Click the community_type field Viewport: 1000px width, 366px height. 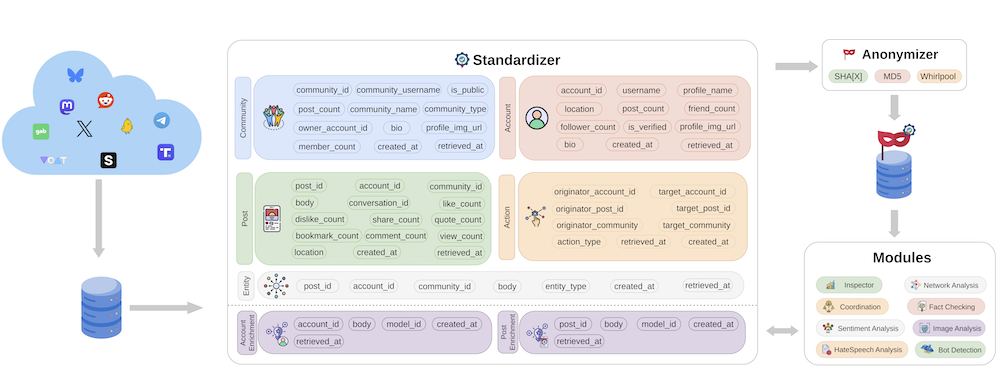455,108
